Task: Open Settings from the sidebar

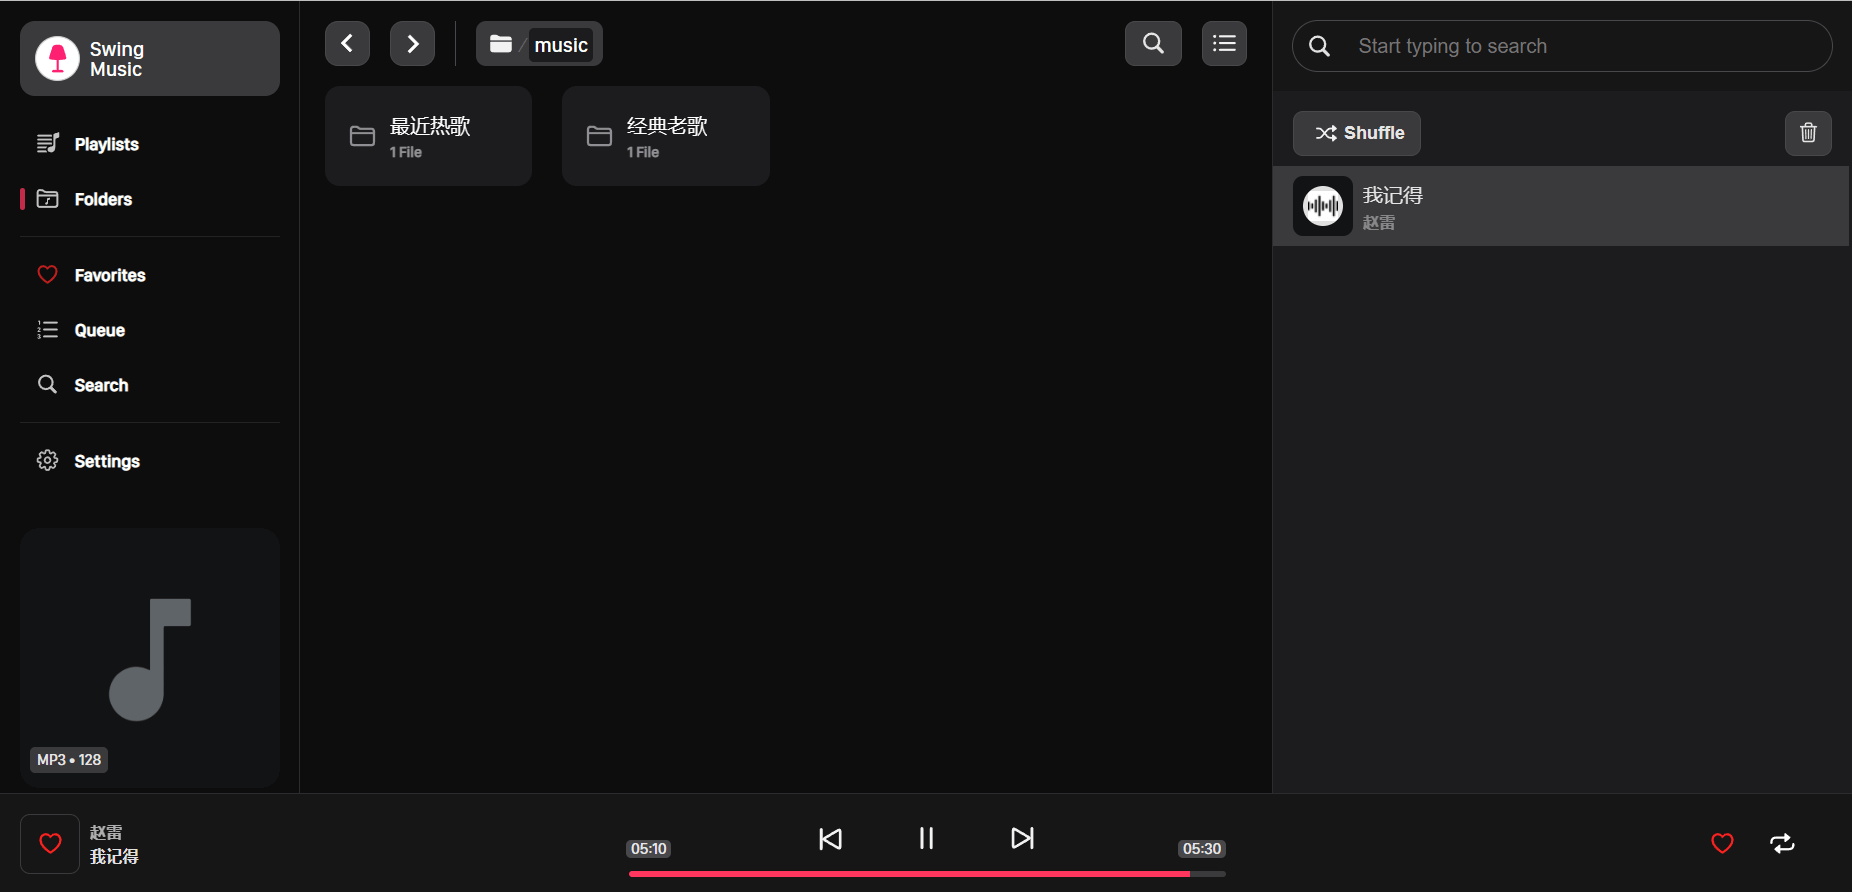Action: point(106,461)
